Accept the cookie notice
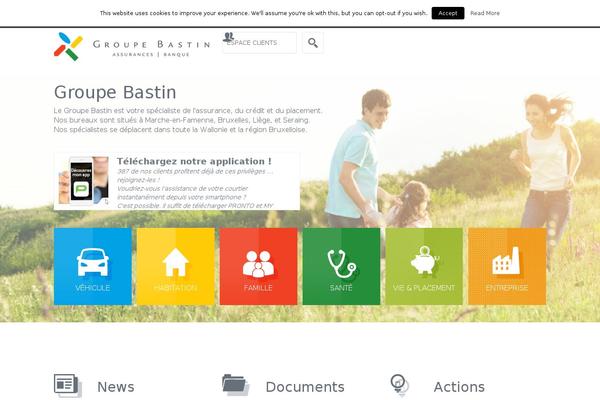 tap(448, 13)
